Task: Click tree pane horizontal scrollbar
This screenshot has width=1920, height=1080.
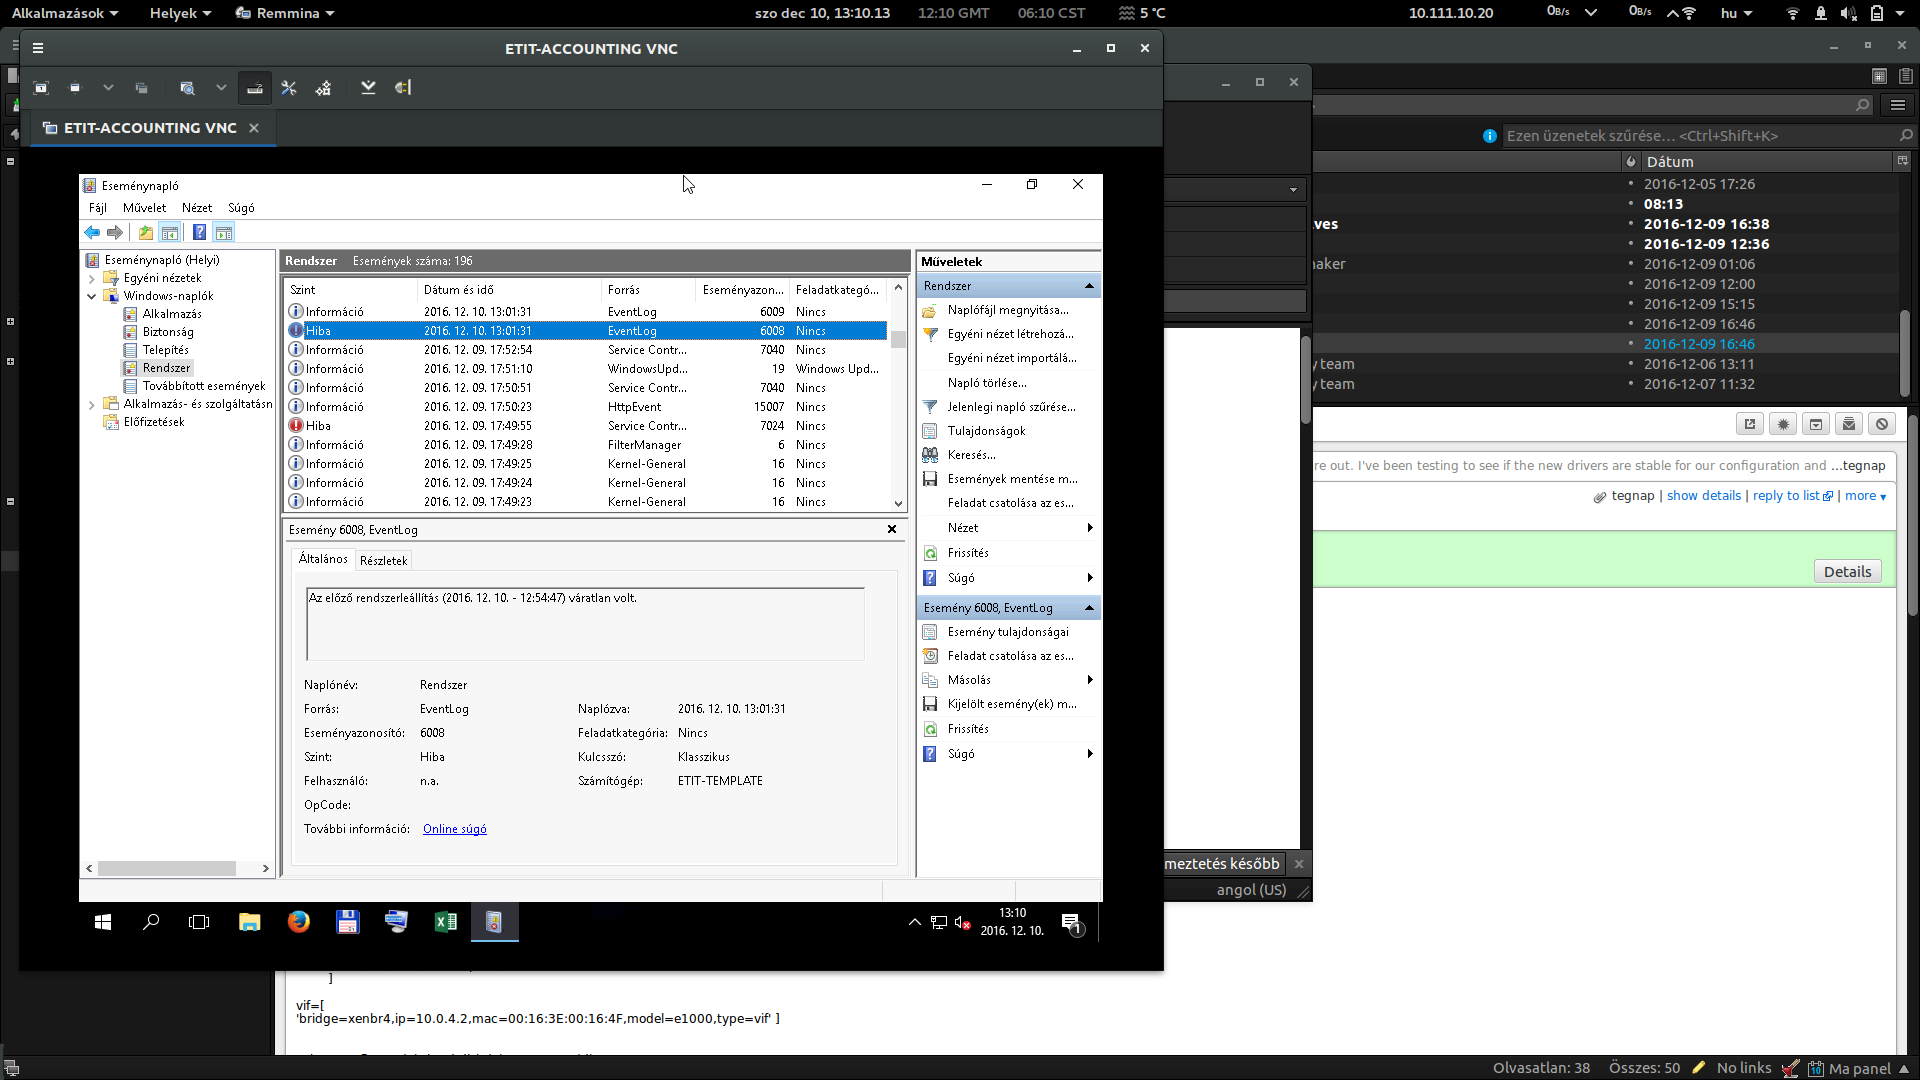Action: [167, 869]
